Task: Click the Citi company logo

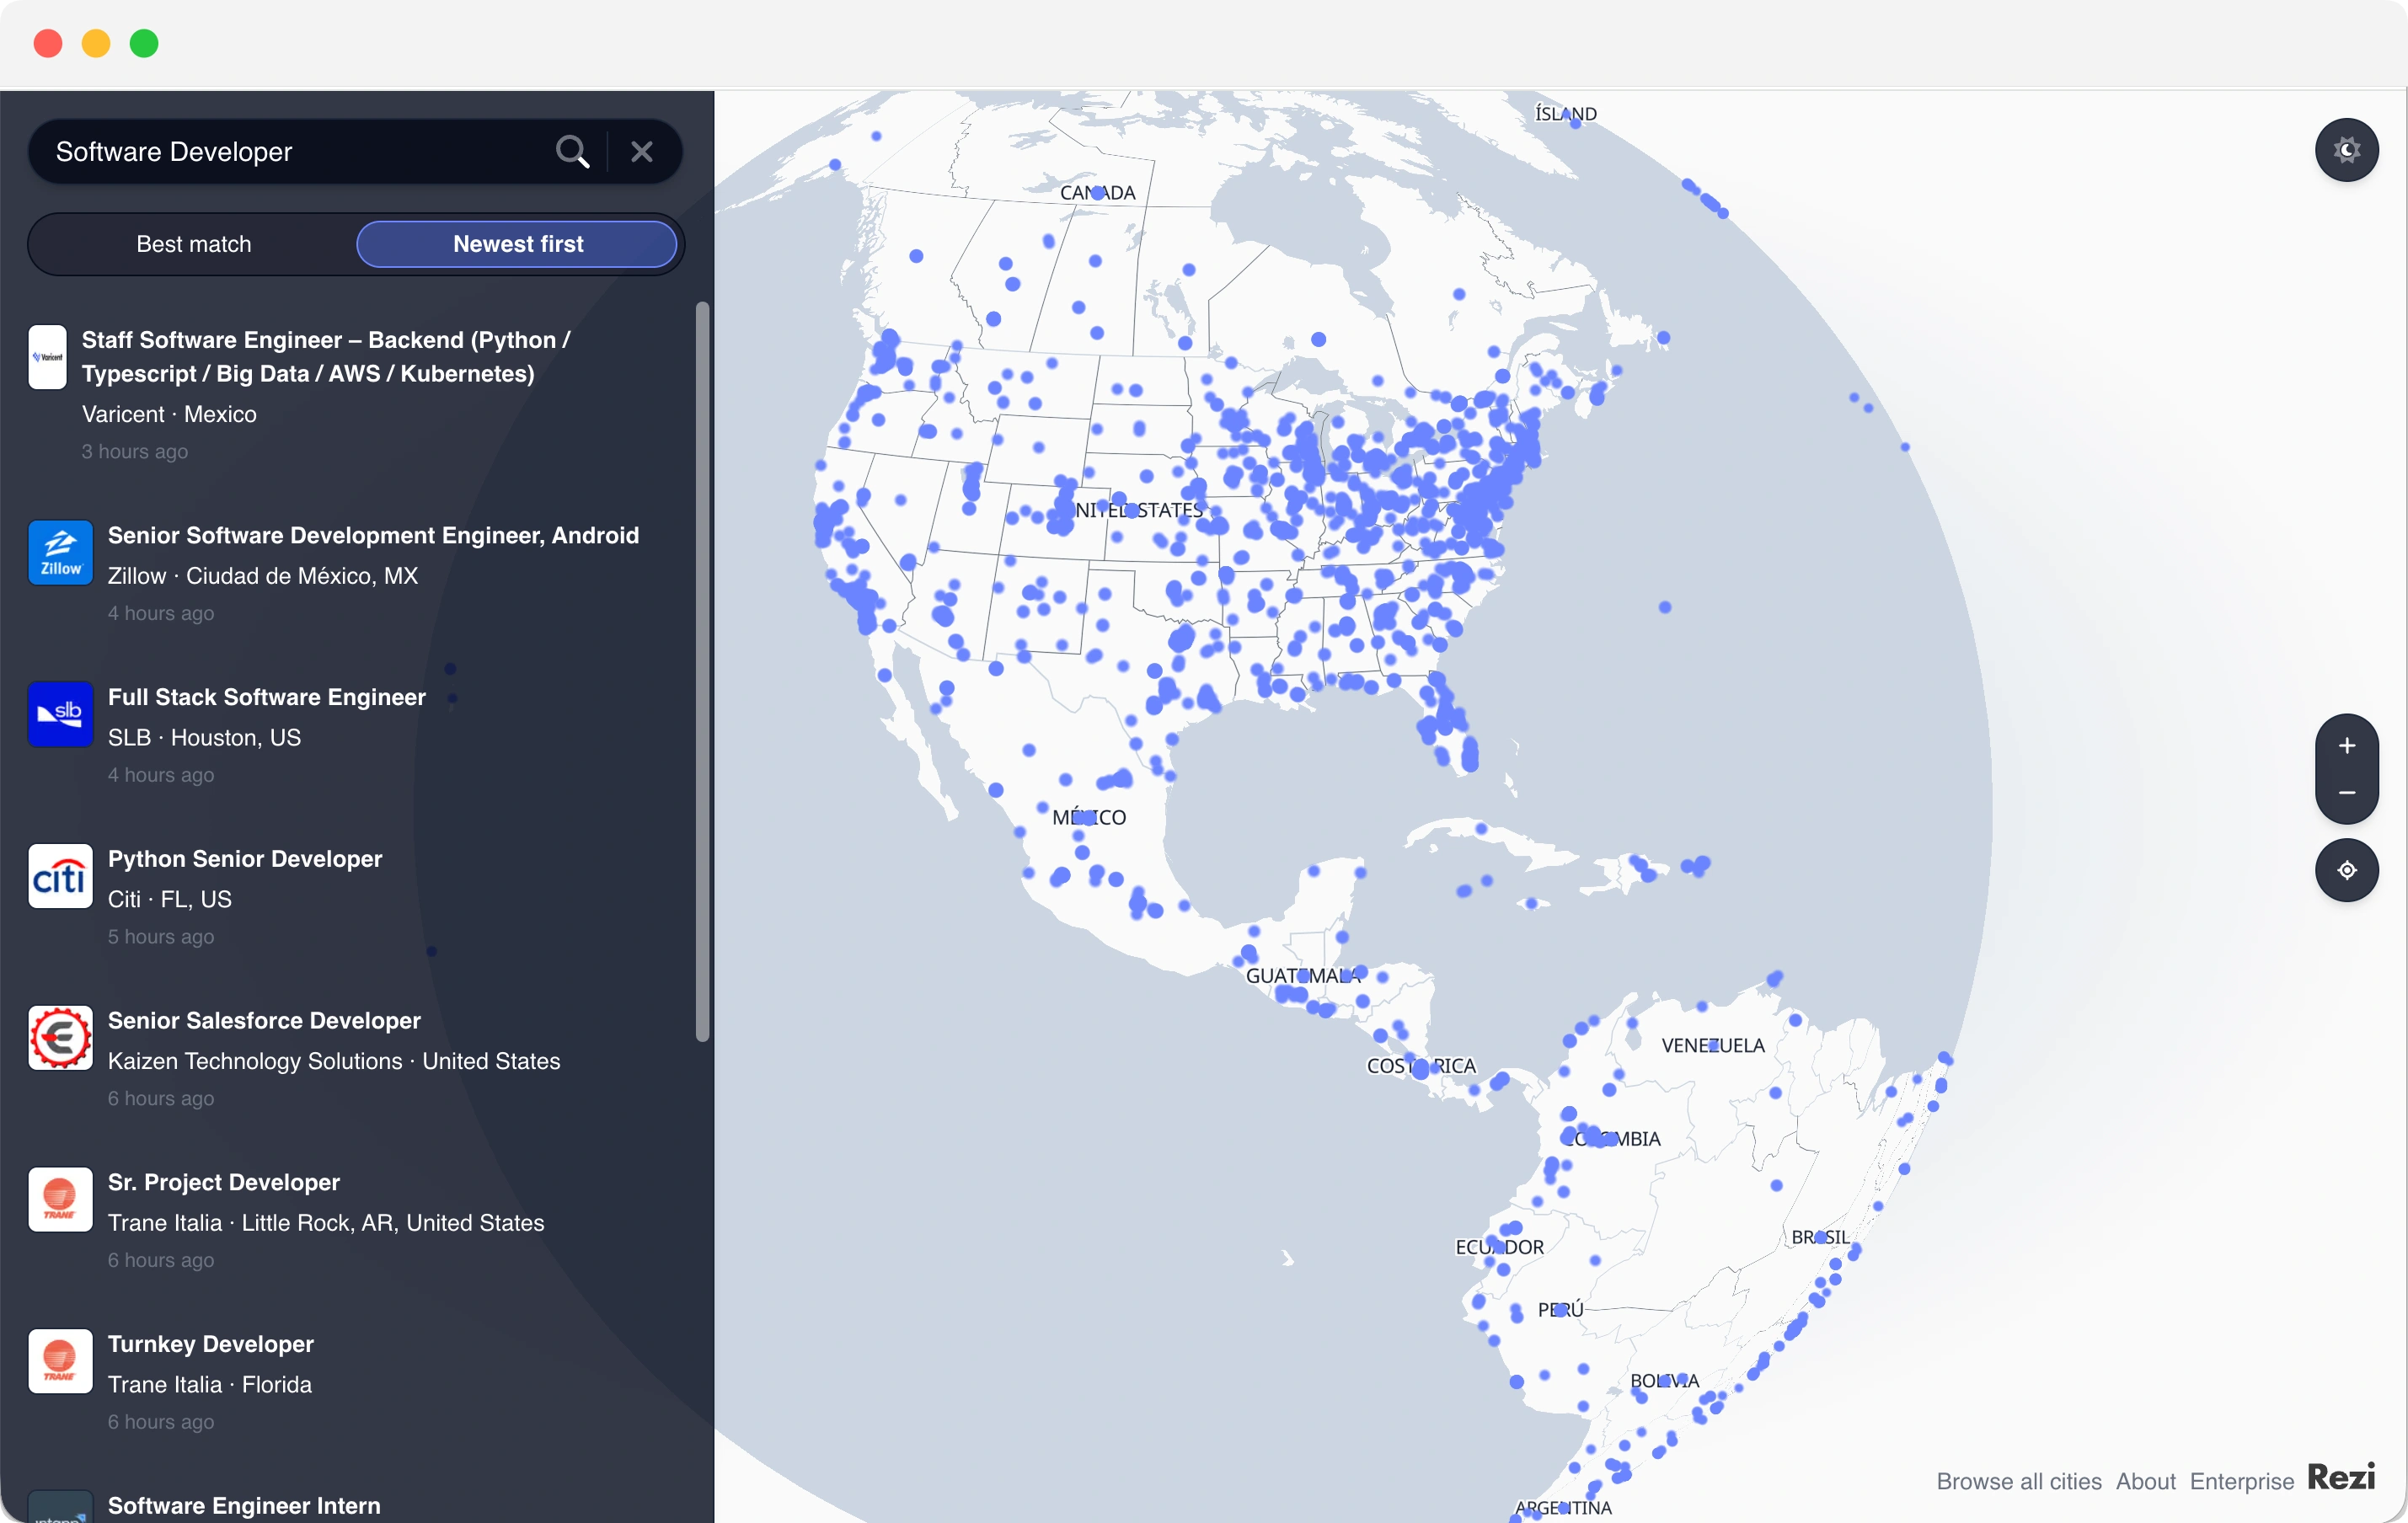Action: [60, 876]
